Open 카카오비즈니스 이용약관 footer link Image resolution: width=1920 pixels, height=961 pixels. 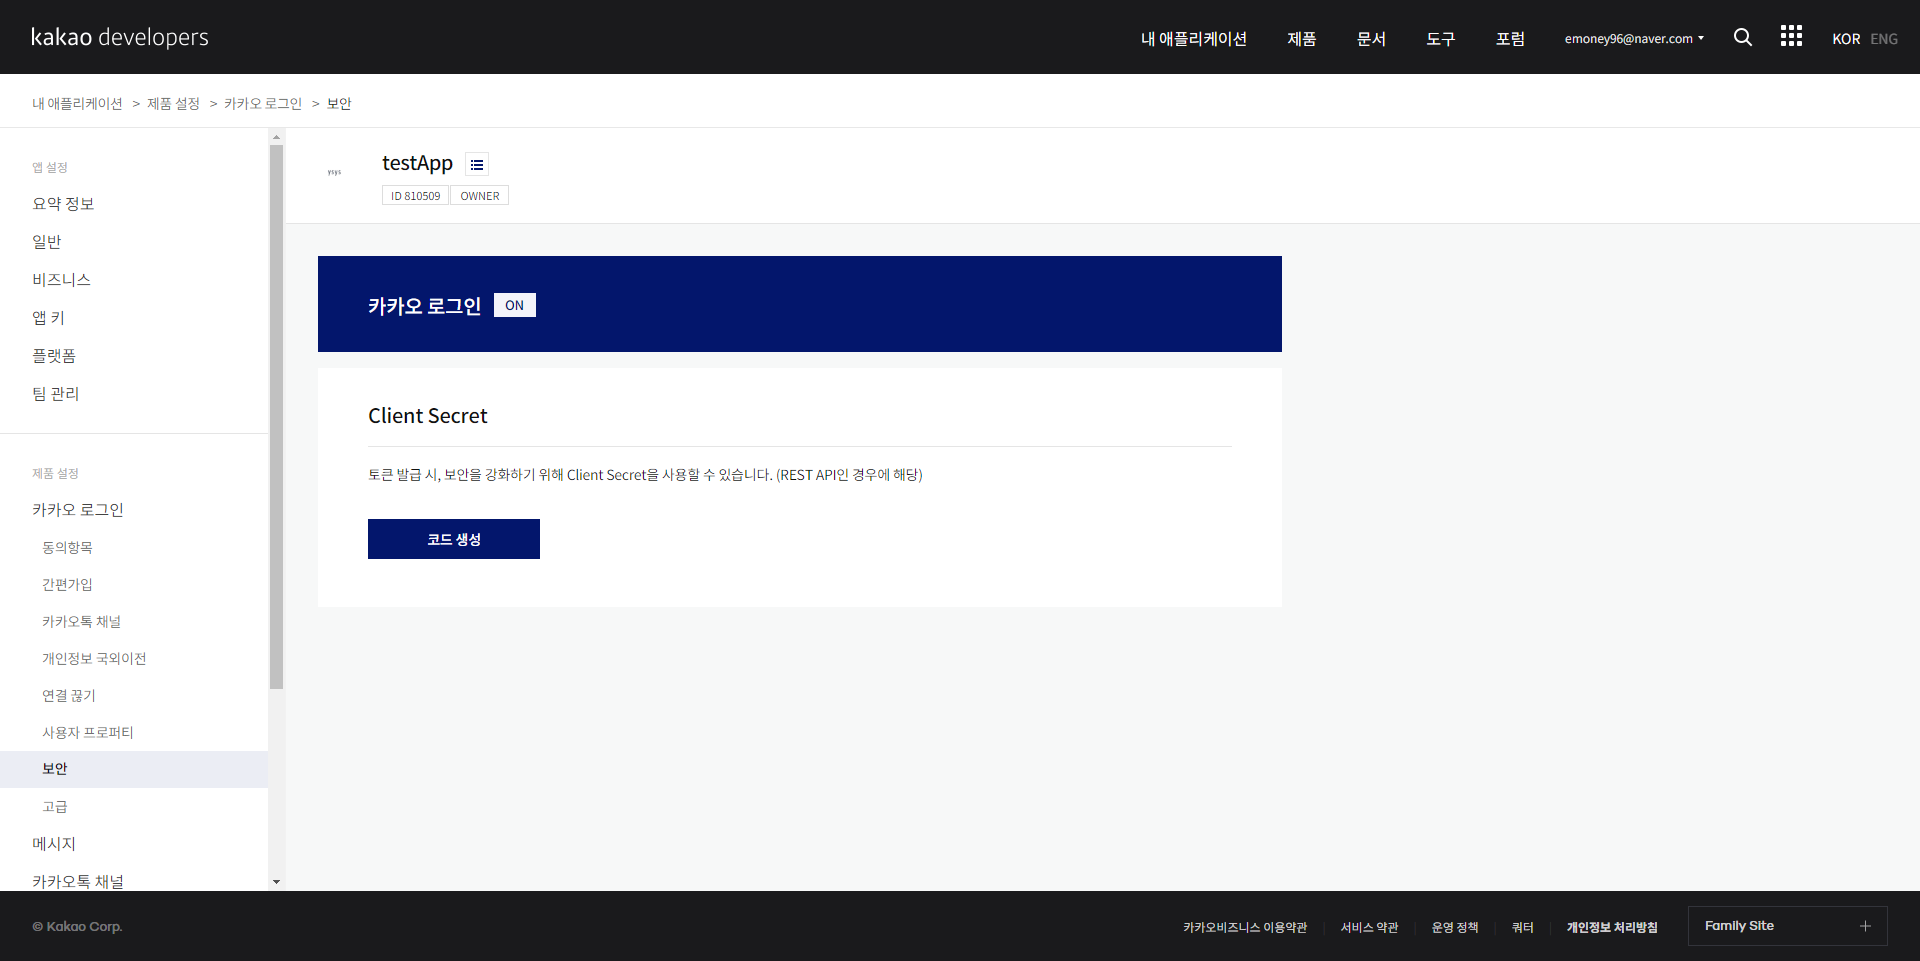[1245, 928]
